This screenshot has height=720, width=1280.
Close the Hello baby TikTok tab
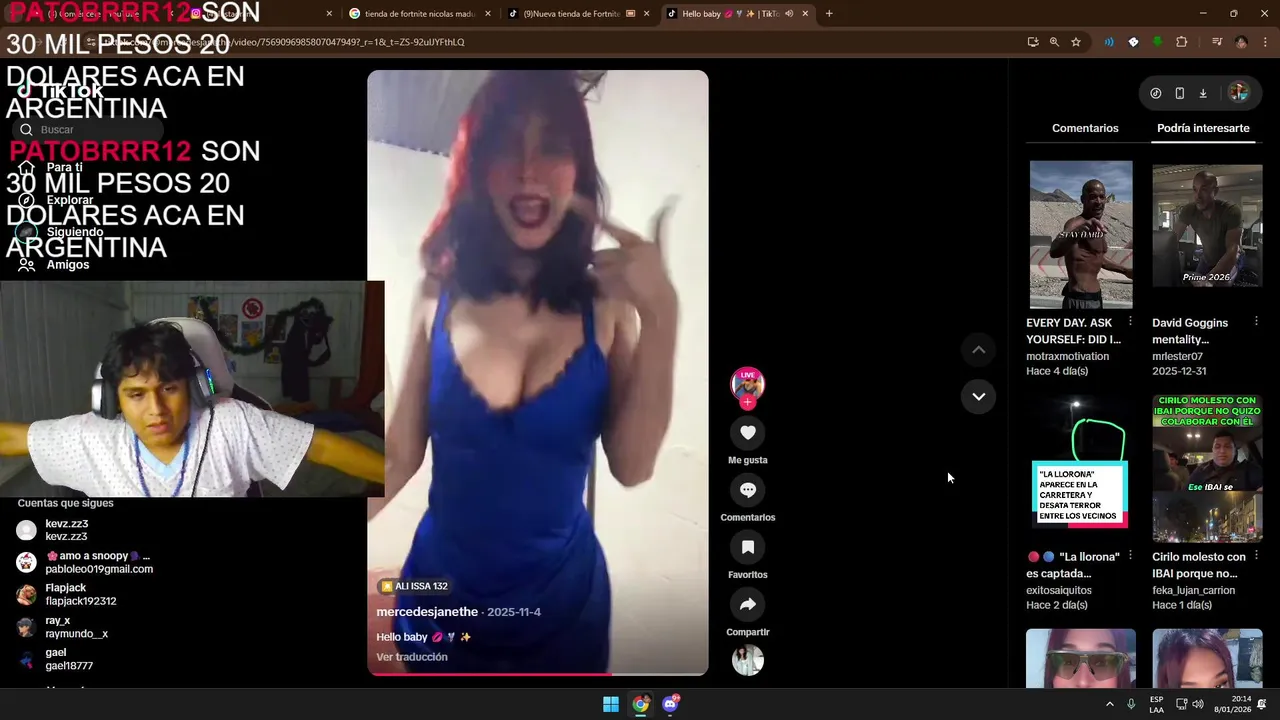(805, 14)
